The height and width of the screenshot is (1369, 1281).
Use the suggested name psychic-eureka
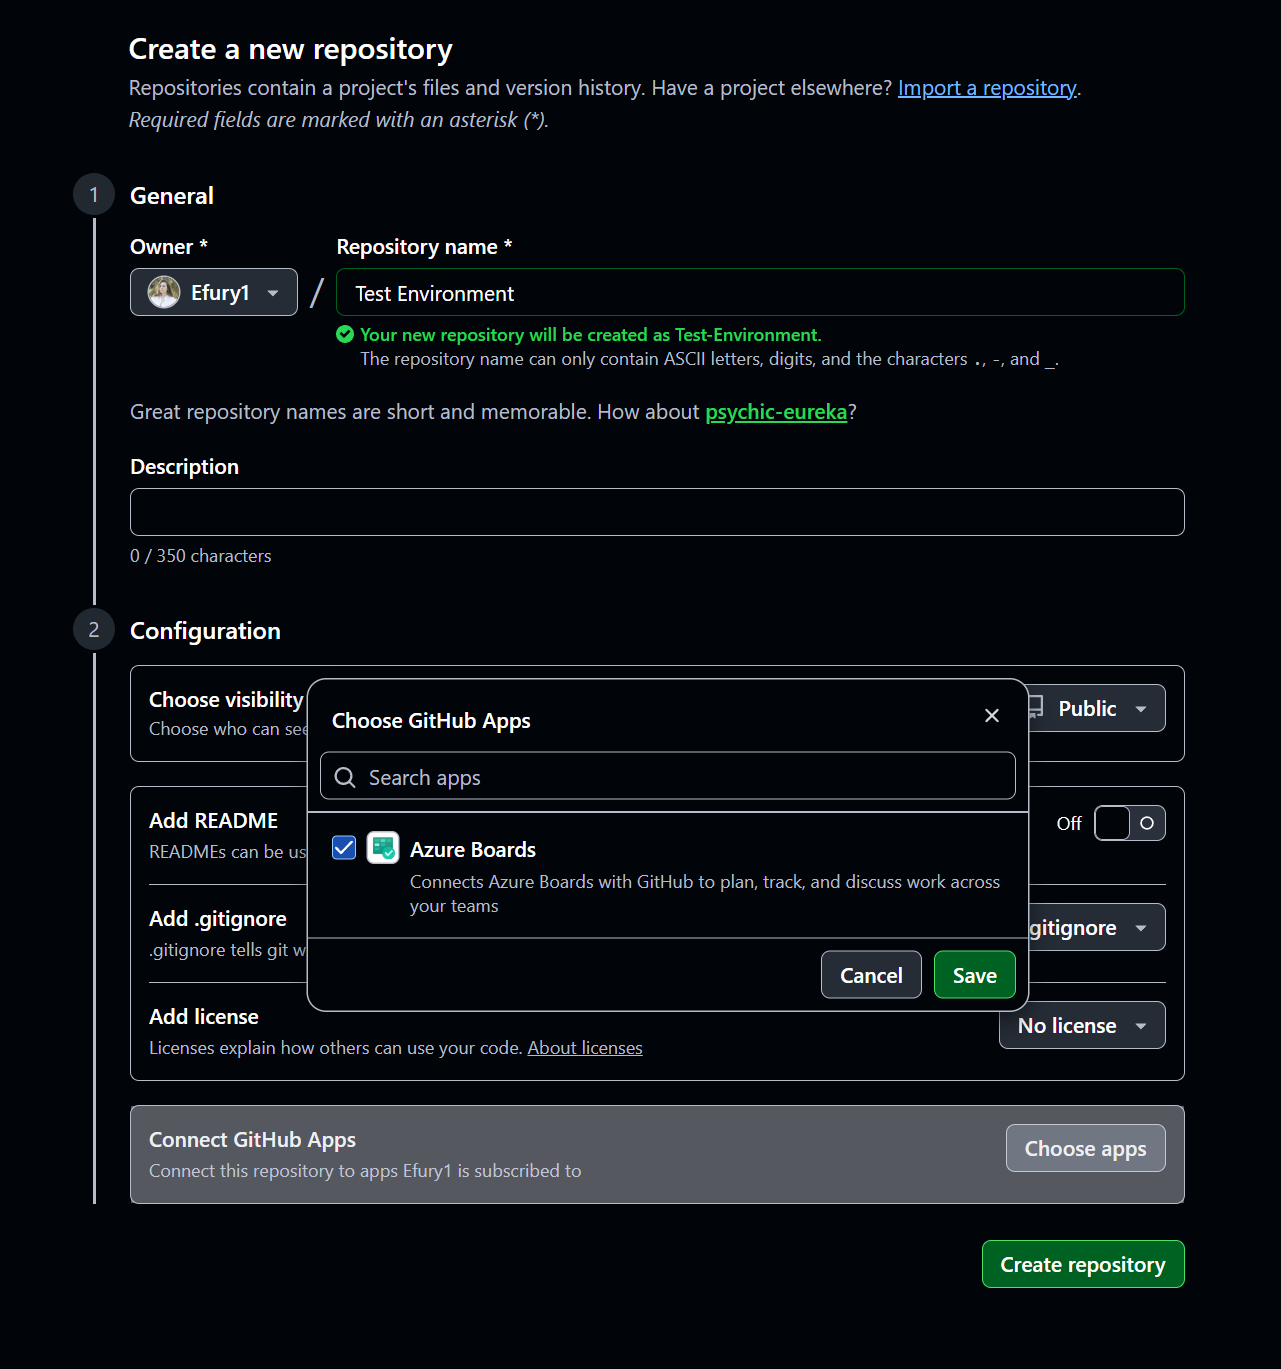pos(776,412)
